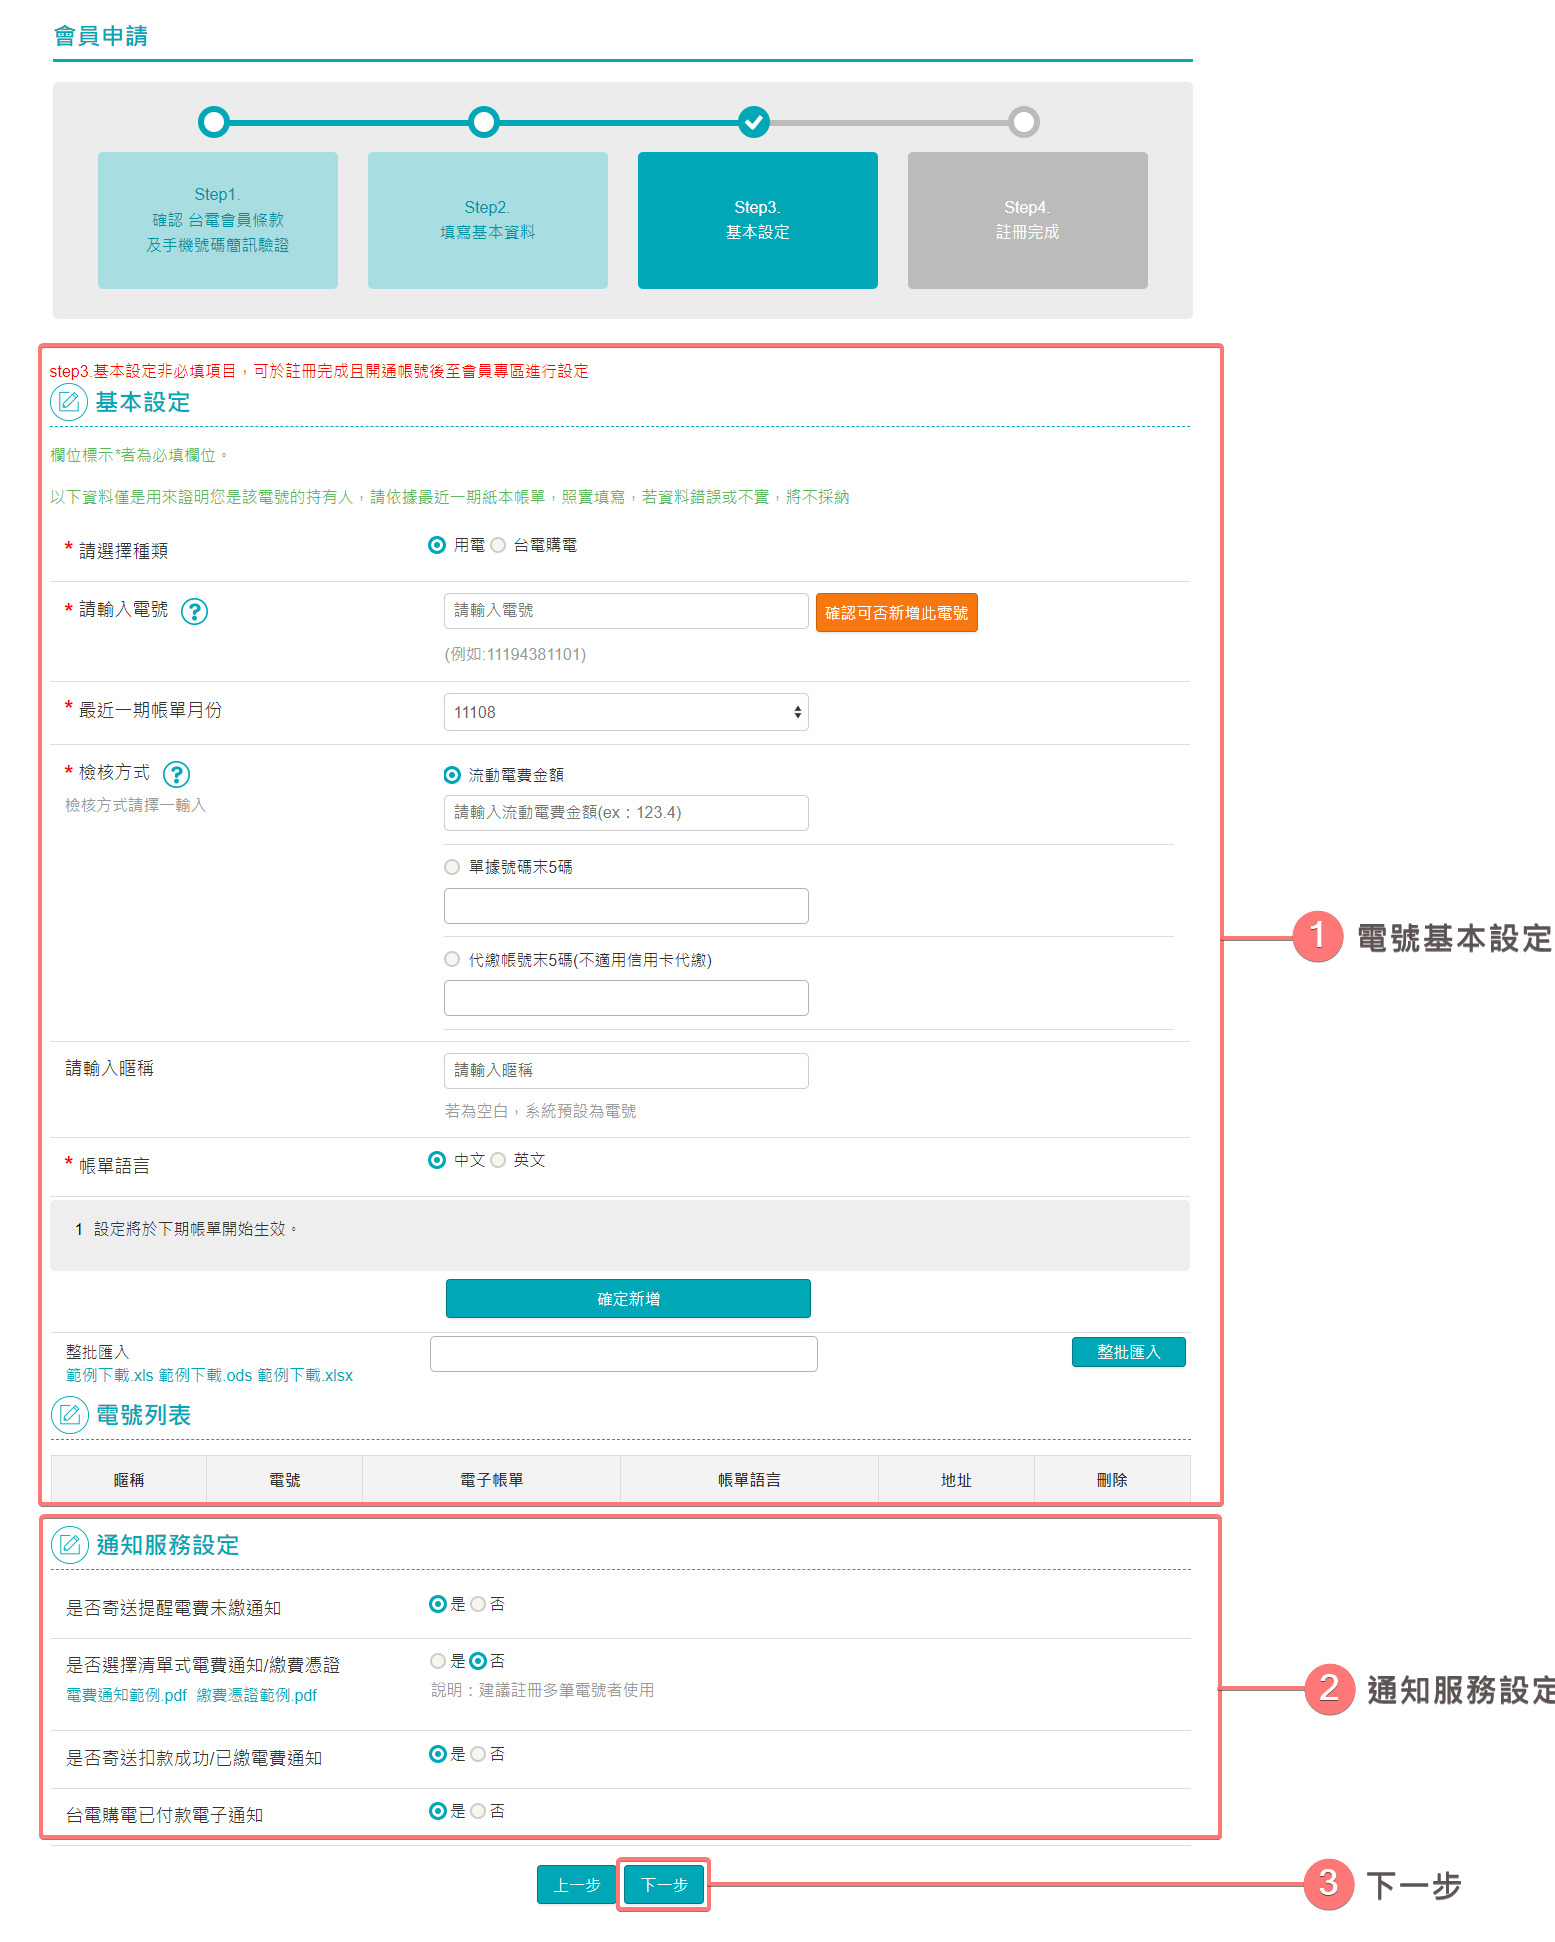The width and height of the screenshot is (1555, 1942).
Task: Focus the 單據號碼末5碼 input field
Action: [x=626, y=906]
